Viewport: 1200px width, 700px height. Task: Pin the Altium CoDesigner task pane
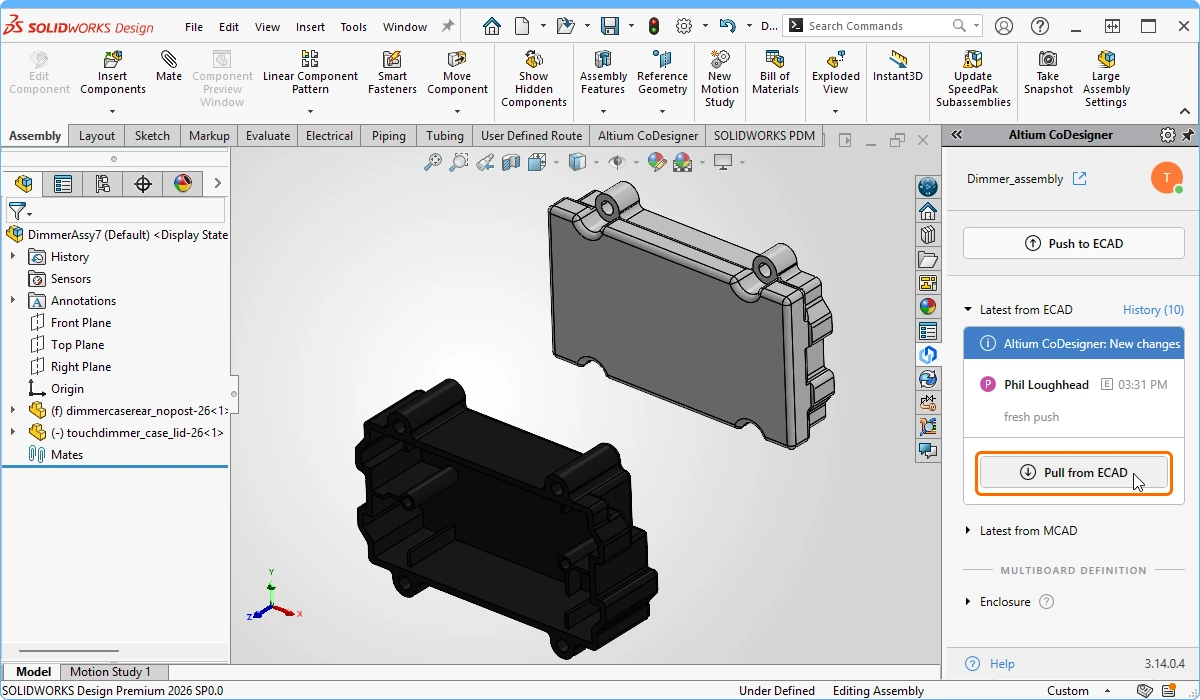[1188, 135]
